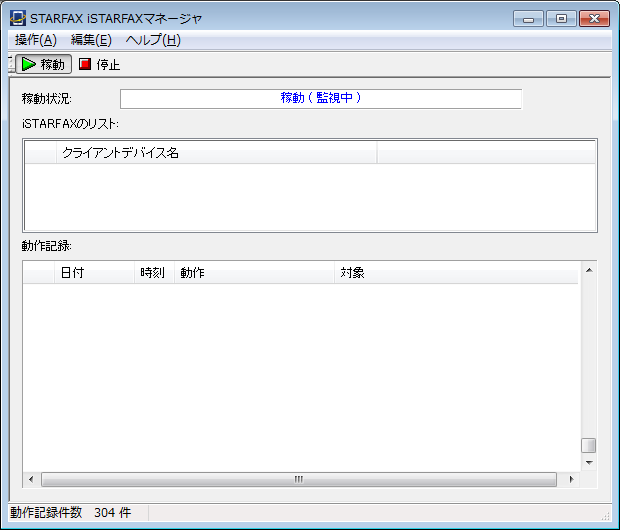The height and width of the screenshot is (530, 620).
Task: Click the vertical scrollbar thumb in log
Action: click(589, 446)
